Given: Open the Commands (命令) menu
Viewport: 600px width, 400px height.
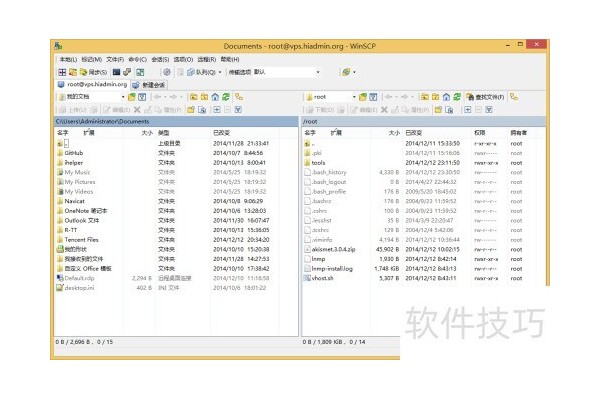Looking at the screenshot, I should coord(137,59).
